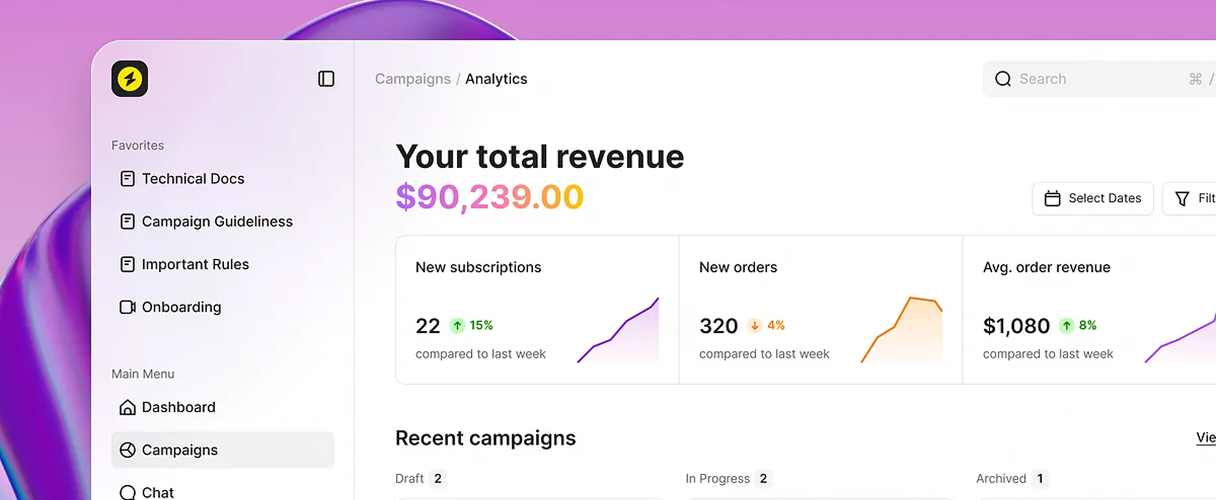The image size is (1216, 500).
Task: Collapse sidebar with the panel toggle icon
Action: click(x=326, y=79)
